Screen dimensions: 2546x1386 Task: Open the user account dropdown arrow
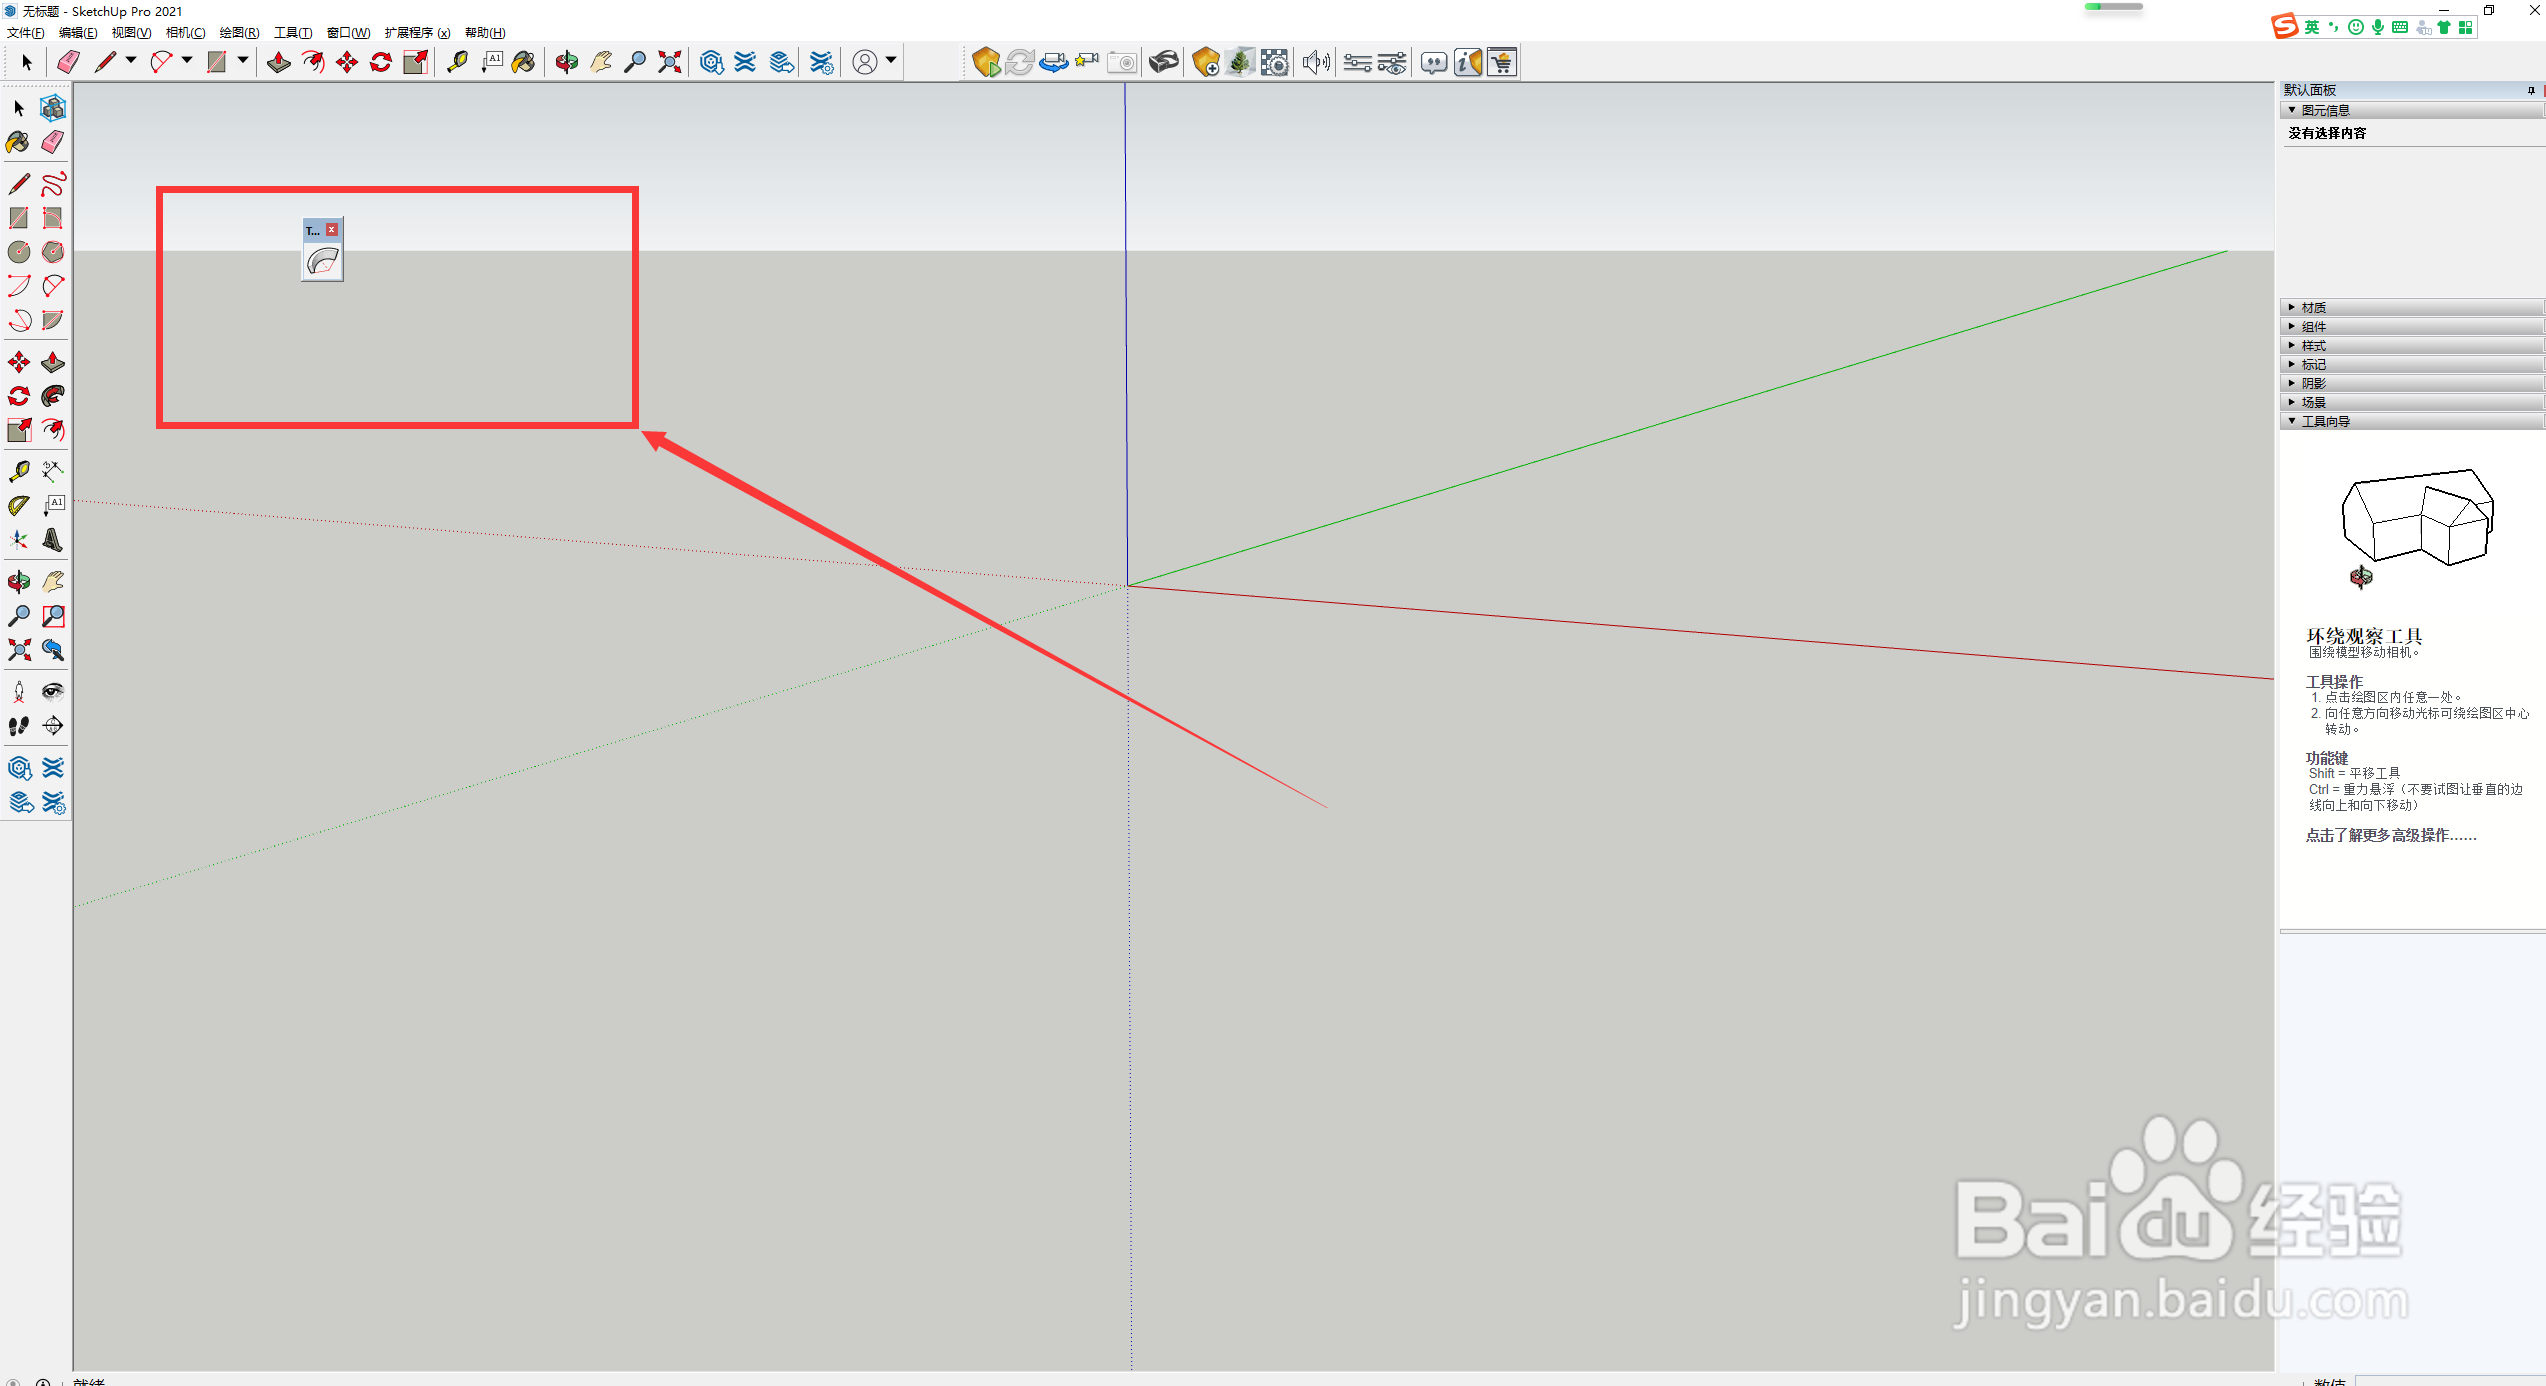click(x=891, y=61)
